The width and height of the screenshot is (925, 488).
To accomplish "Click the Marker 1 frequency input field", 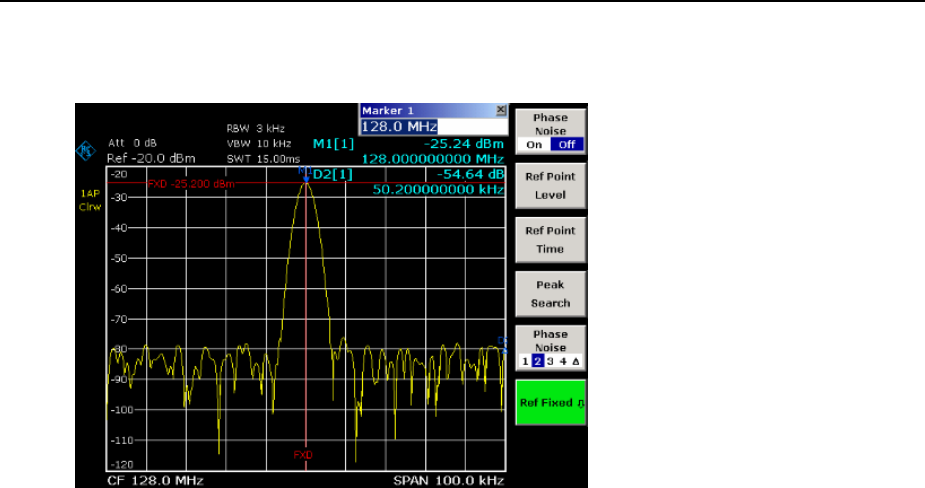I will [433, 127].
